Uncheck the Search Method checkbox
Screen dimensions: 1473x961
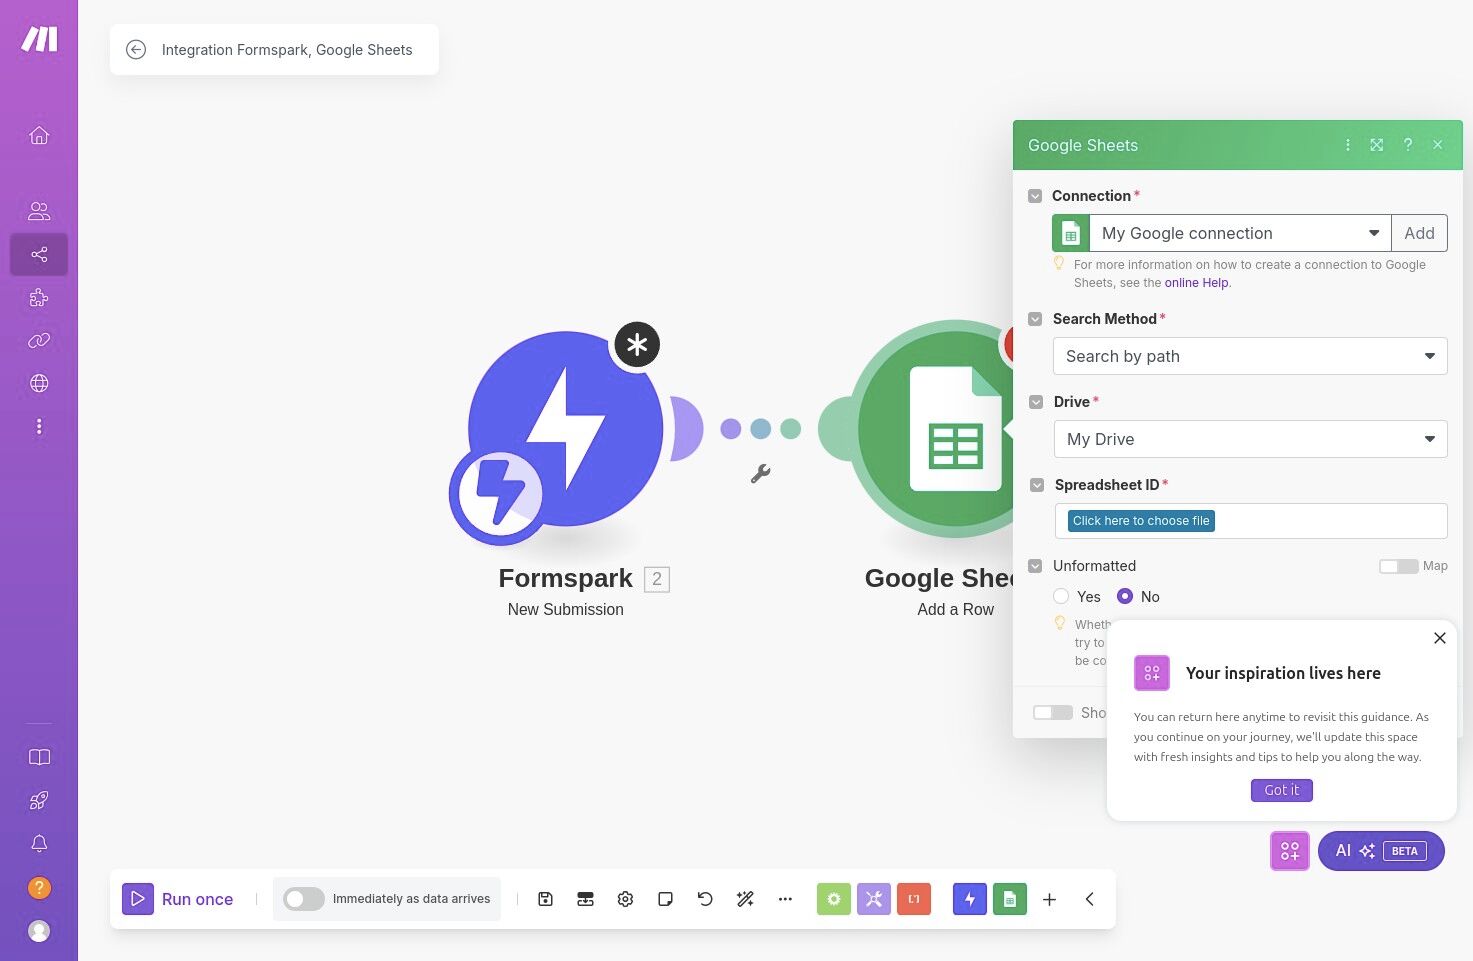tap(1035, 318)
